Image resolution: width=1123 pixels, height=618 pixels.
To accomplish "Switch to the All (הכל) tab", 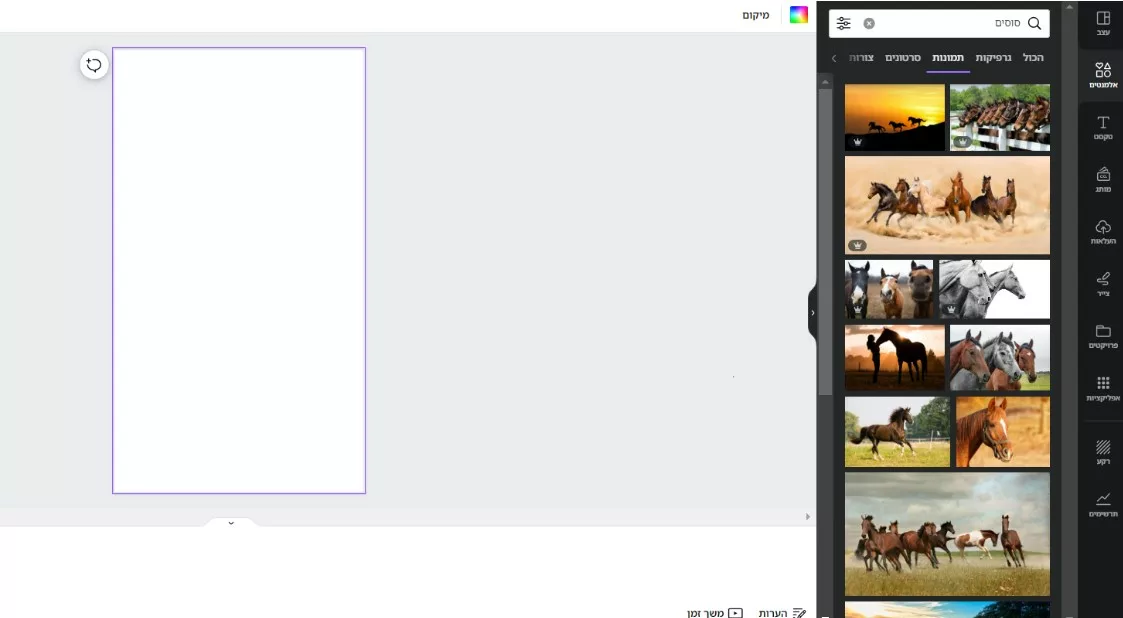I will point(1033,57).
